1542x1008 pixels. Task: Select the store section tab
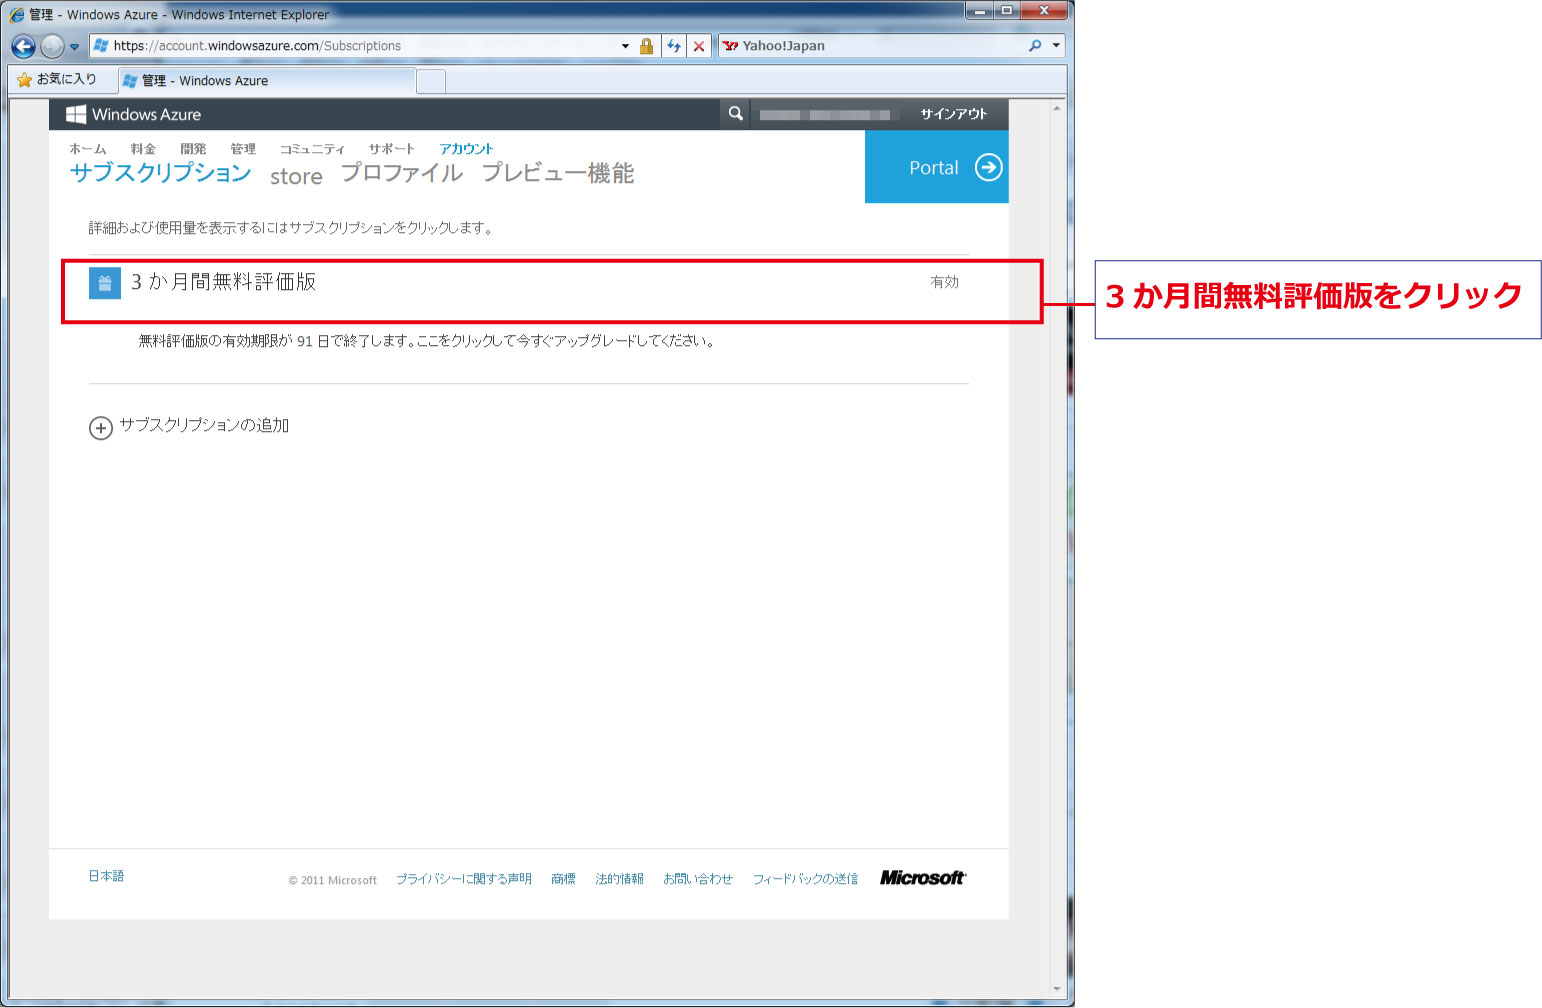click(296, 176)
